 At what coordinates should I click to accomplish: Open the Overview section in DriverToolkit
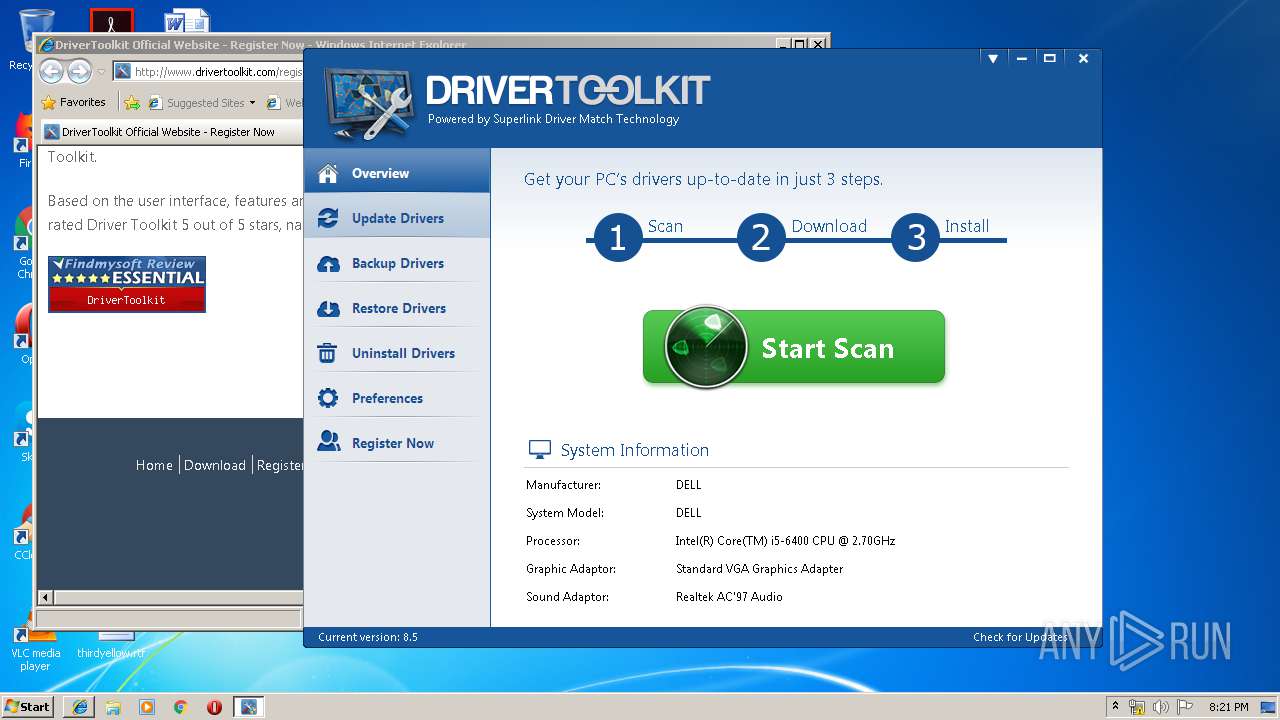click(x=397, y=173)
